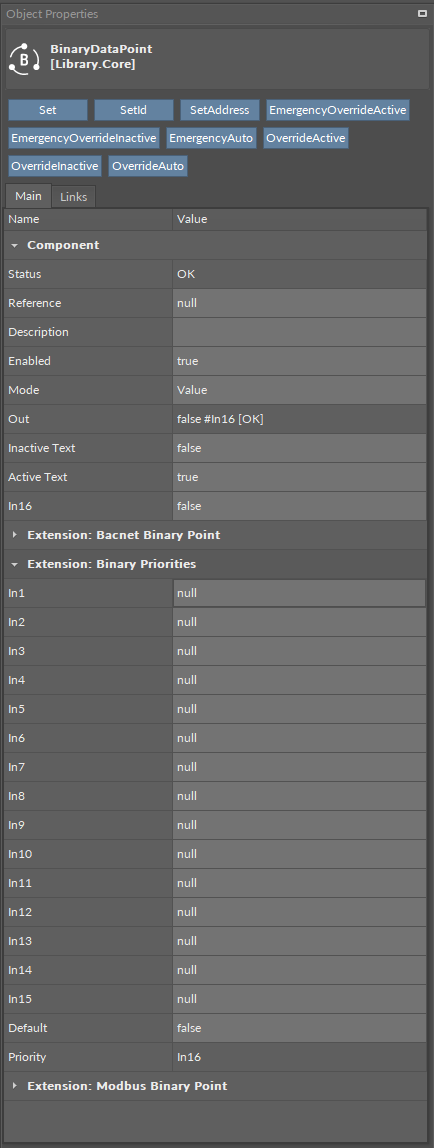Screen dimensions: 434x1148
Task: Collapse Extension: Binary Priorities section
Action: click(x=14, y=564)
